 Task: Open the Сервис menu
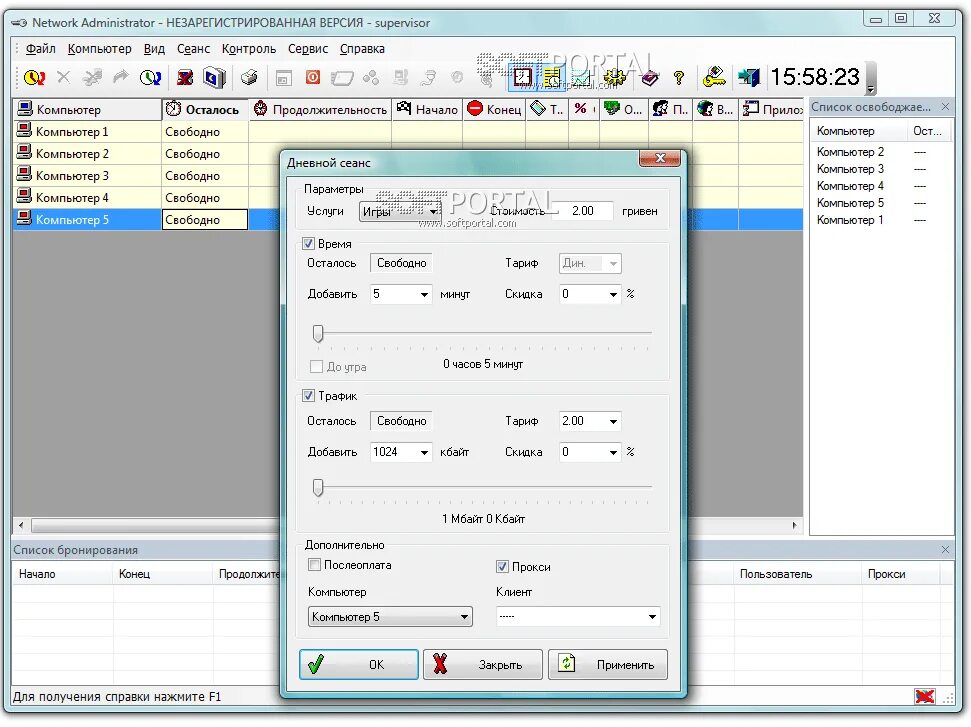click(308, 48)
